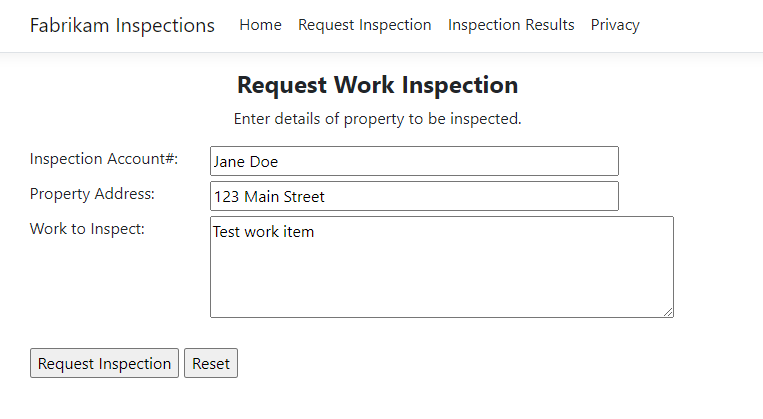Click the textarea resize handle corner
The image size is (763, 419).
click(668, 312)
